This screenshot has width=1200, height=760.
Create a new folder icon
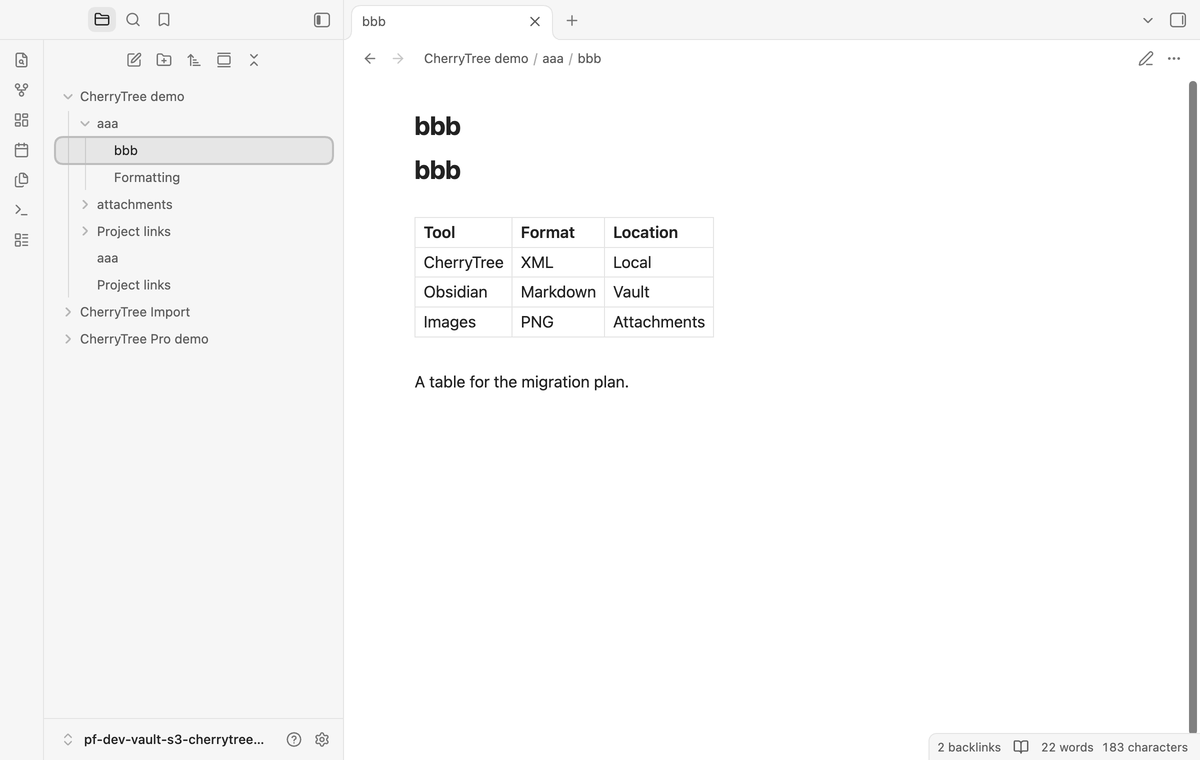[x=164, y=60]
